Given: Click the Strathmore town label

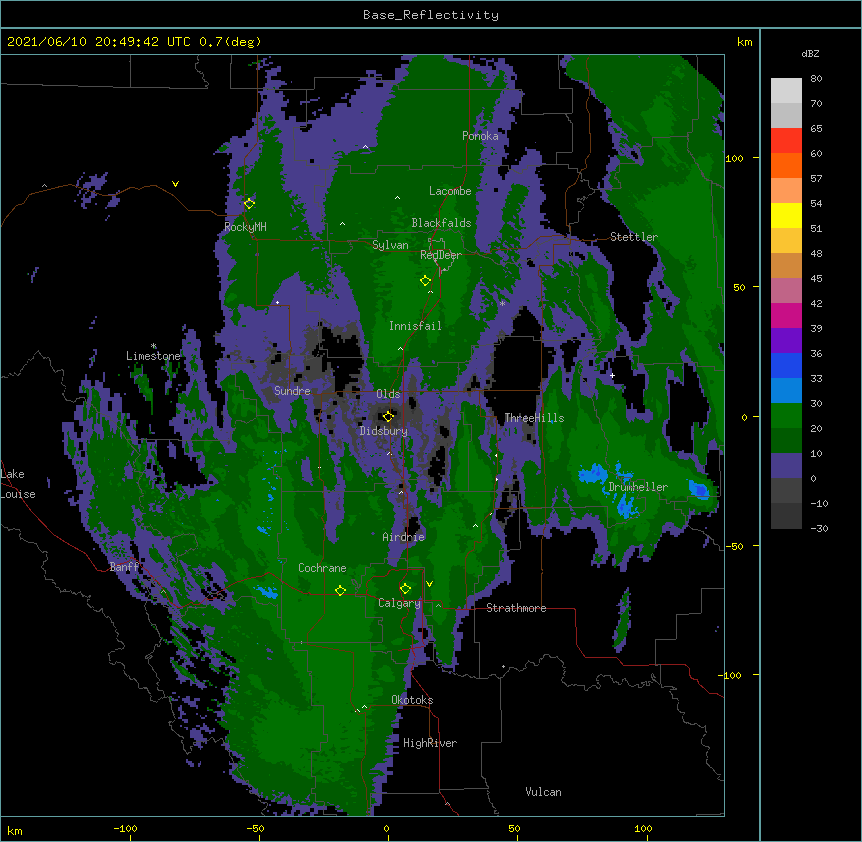Looking at the screenshot, I should point(516,608).
